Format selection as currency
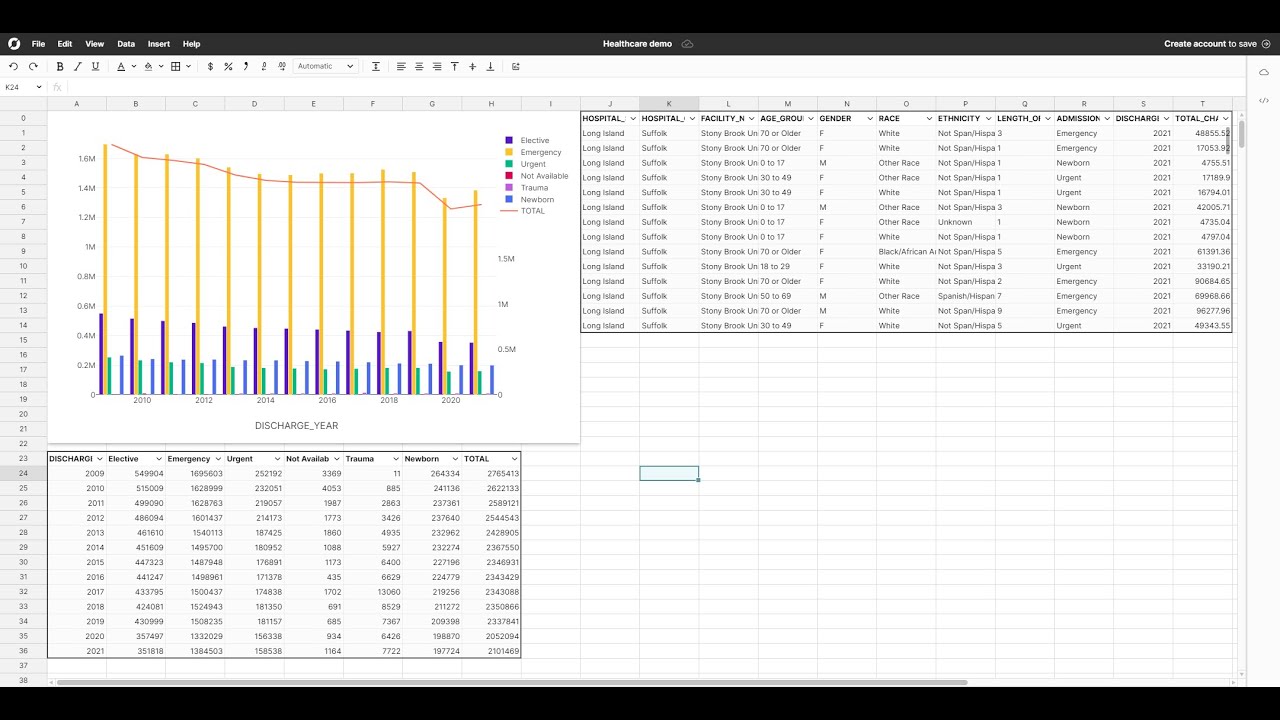 click(210, 66)
